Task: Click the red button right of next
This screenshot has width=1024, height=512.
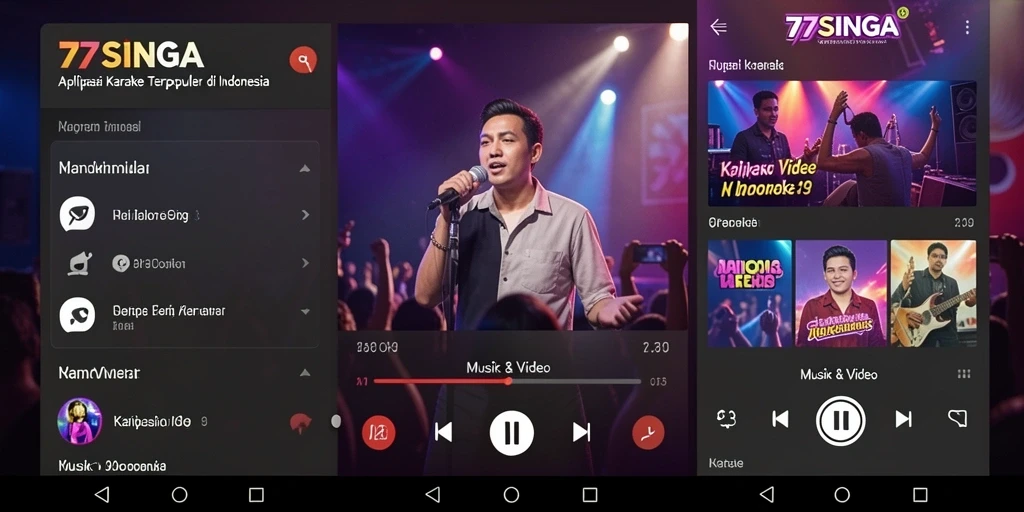Action: tap(648, 432)
